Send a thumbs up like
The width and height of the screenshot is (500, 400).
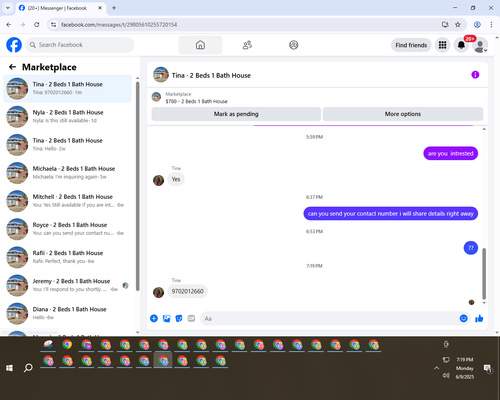click(479, 318)
